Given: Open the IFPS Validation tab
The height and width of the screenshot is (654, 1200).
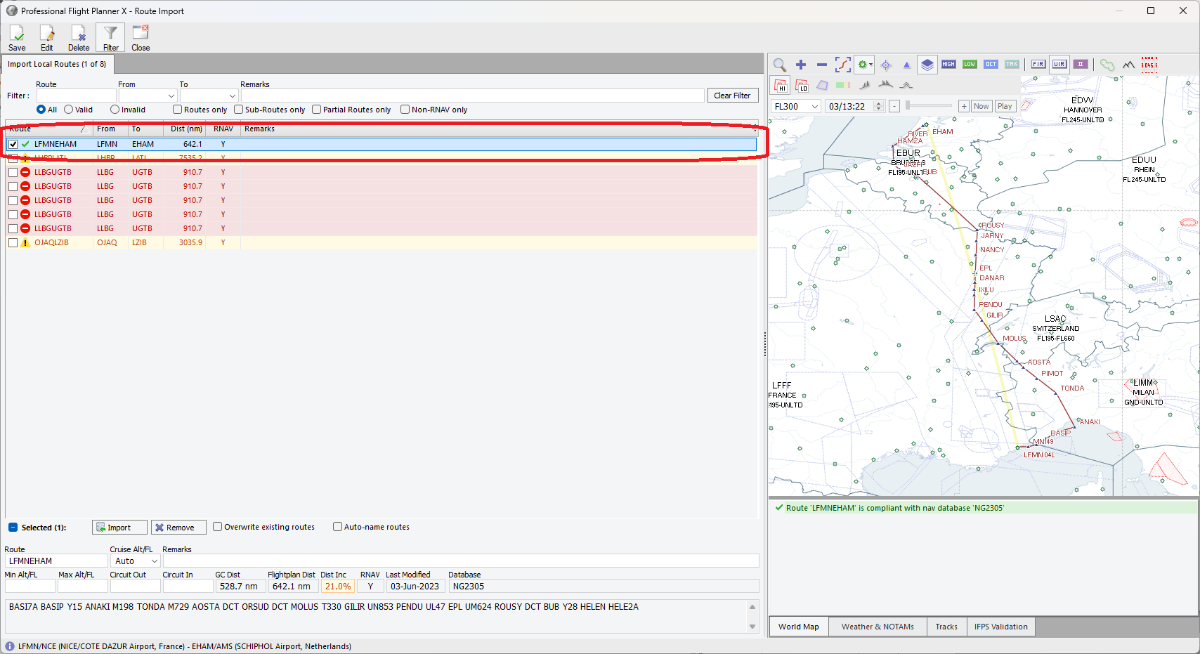Looking at the screenshot, I should (1000, 627).
